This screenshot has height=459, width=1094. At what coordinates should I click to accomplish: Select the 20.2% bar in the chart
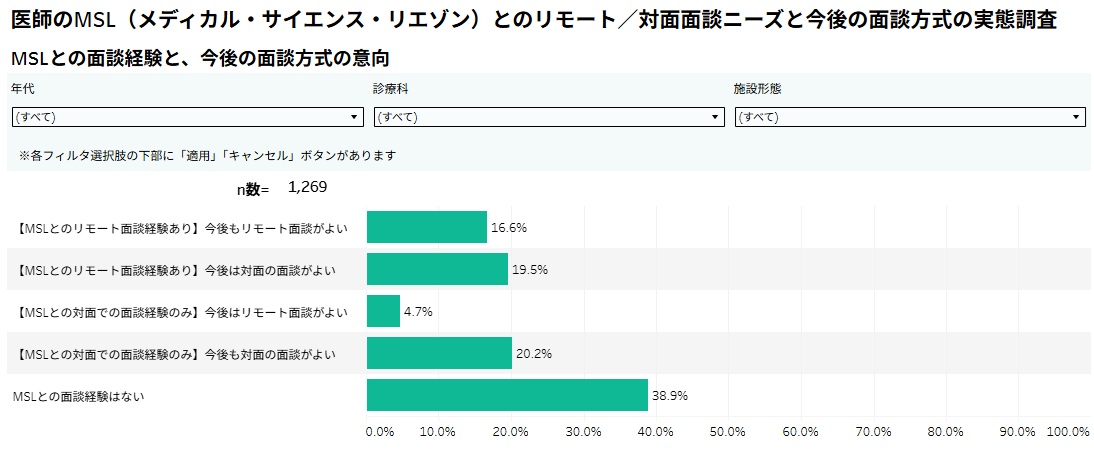pos(439,353)
